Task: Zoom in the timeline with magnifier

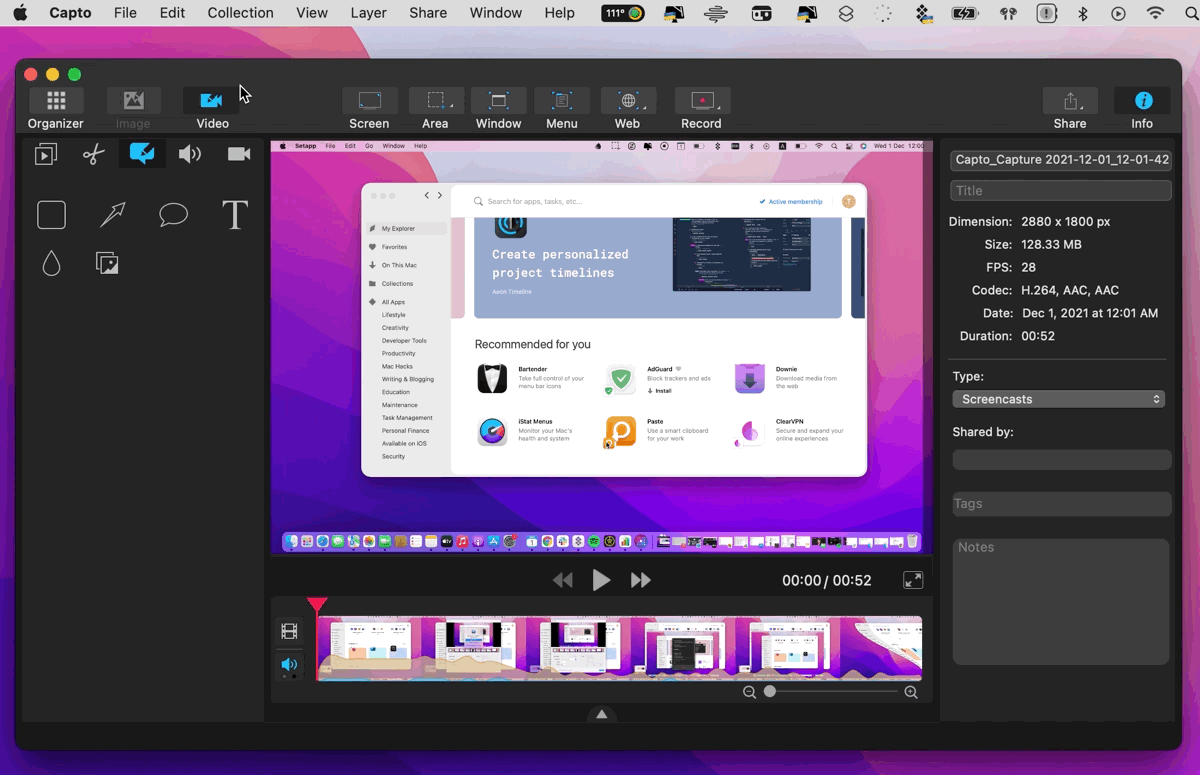Action: (x=911, y=692)
